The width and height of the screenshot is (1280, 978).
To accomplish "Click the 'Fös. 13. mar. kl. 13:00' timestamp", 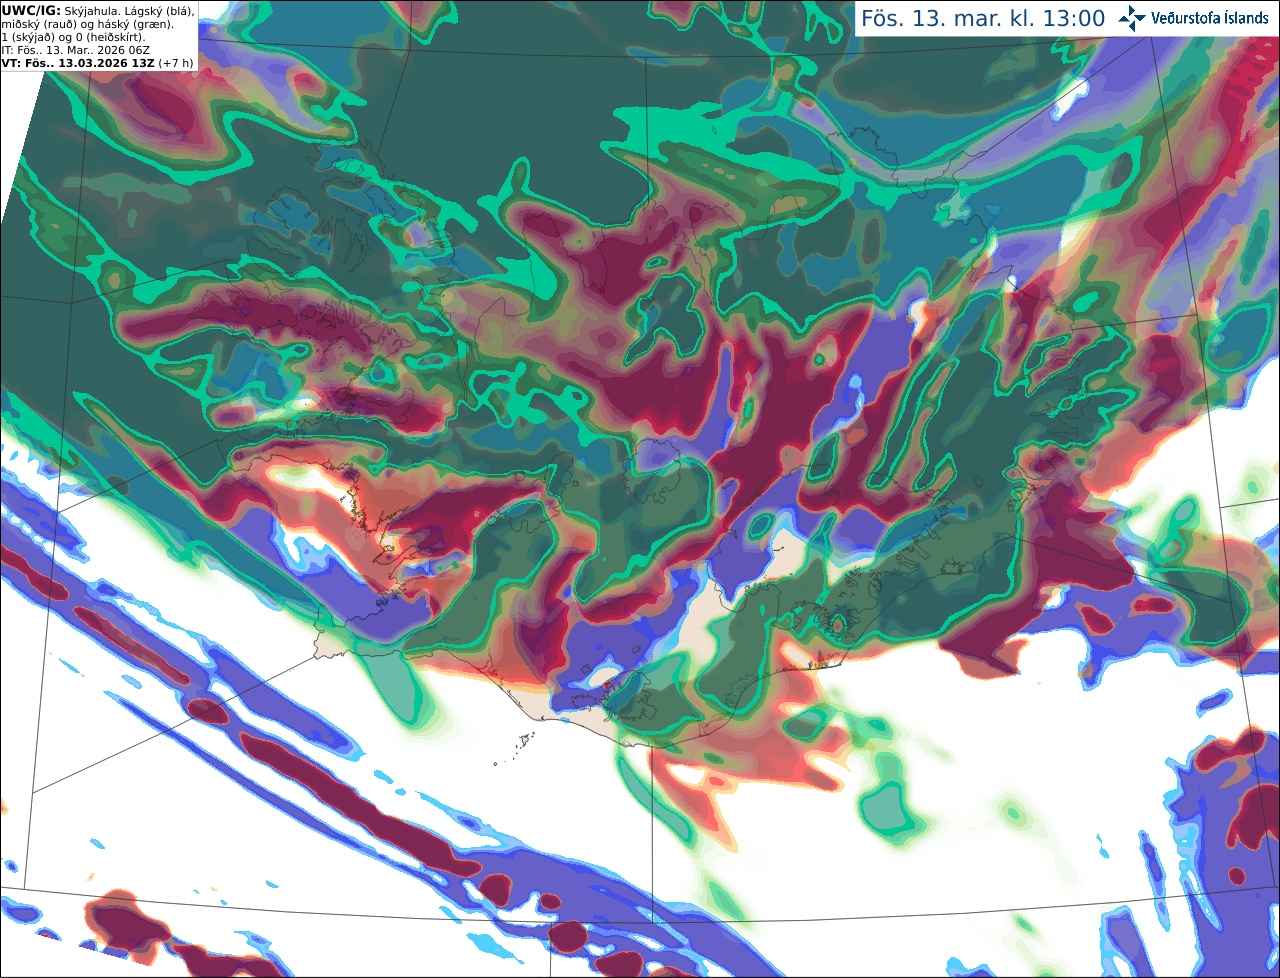I will click(983, 19).
